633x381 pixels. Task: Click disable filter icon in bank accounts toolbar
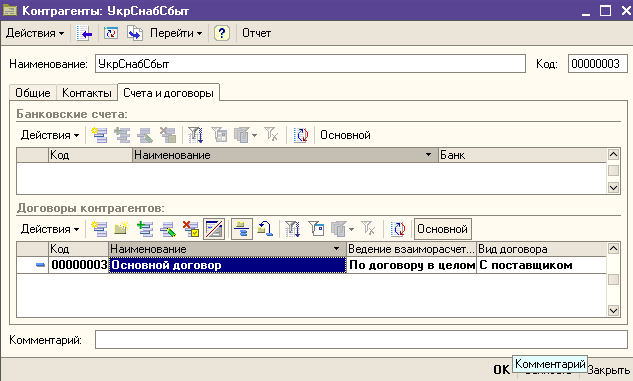point(271,134)
